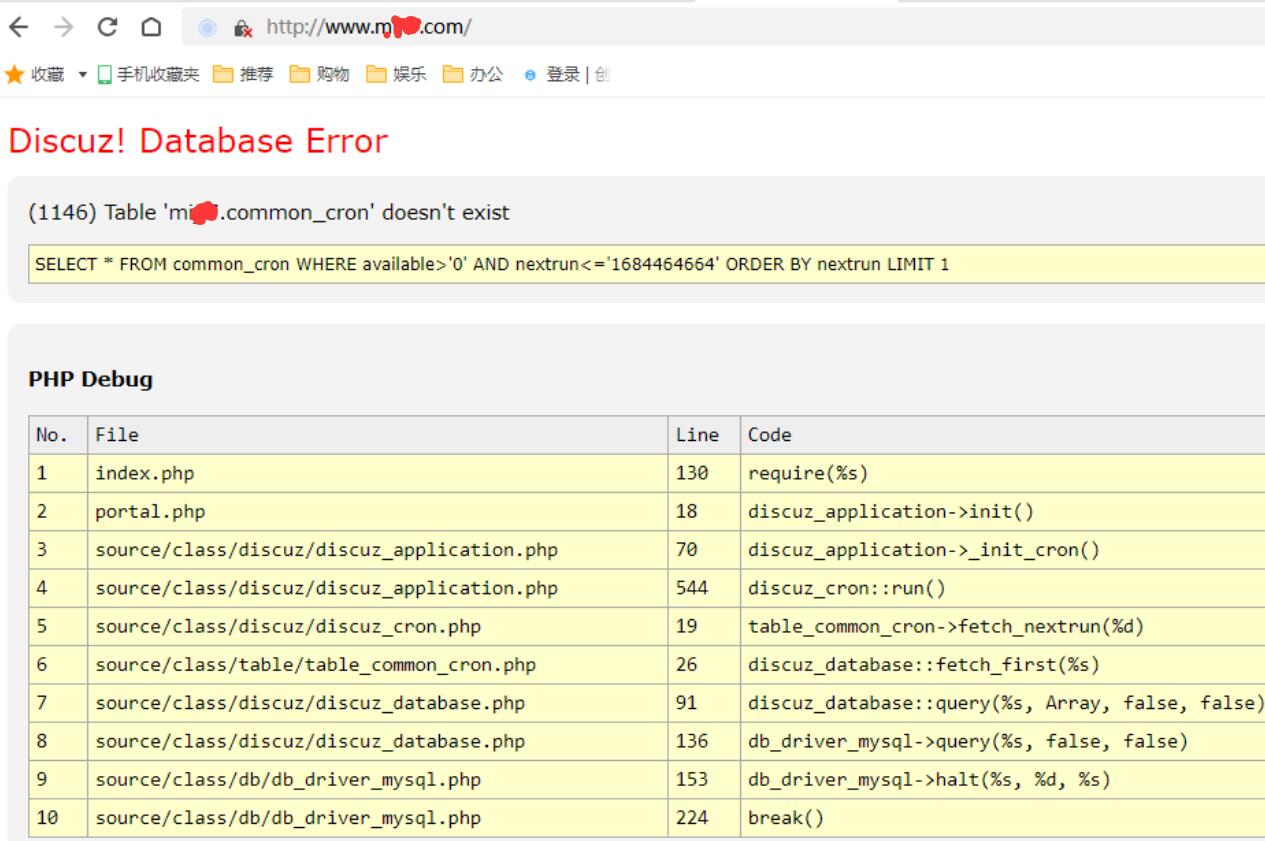The height and width of the screenshot is (841, 1265).
Task: Click line number 130 cell
Action: pyautogui.click(x=704, y=473)
